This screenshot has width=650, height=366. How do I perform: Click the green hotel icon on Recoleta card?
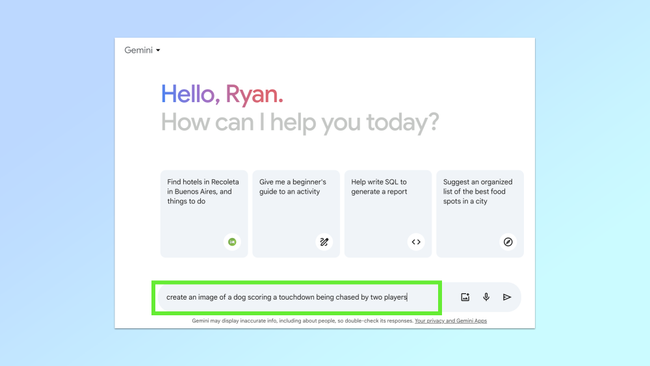click(232, 242)
